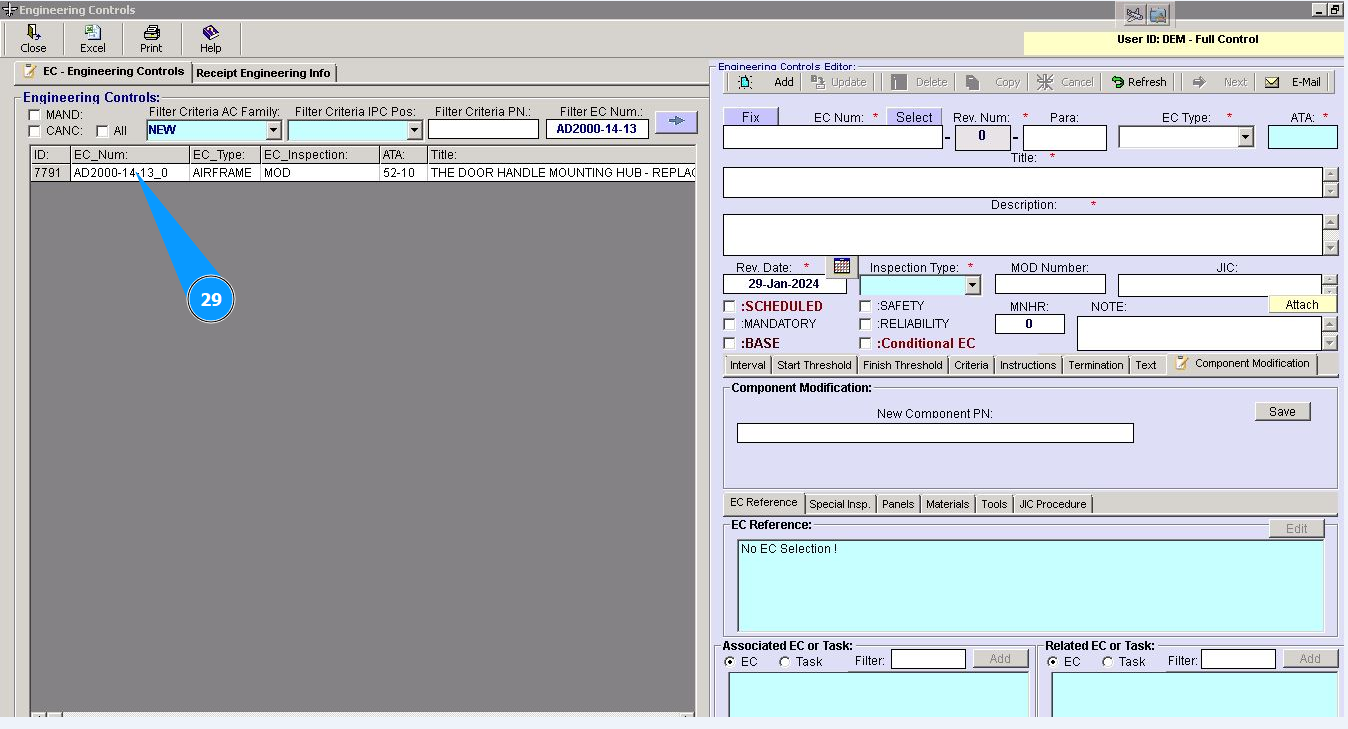Click the blue arrow filter apply button
The image size is (1348, 729).
676,121
